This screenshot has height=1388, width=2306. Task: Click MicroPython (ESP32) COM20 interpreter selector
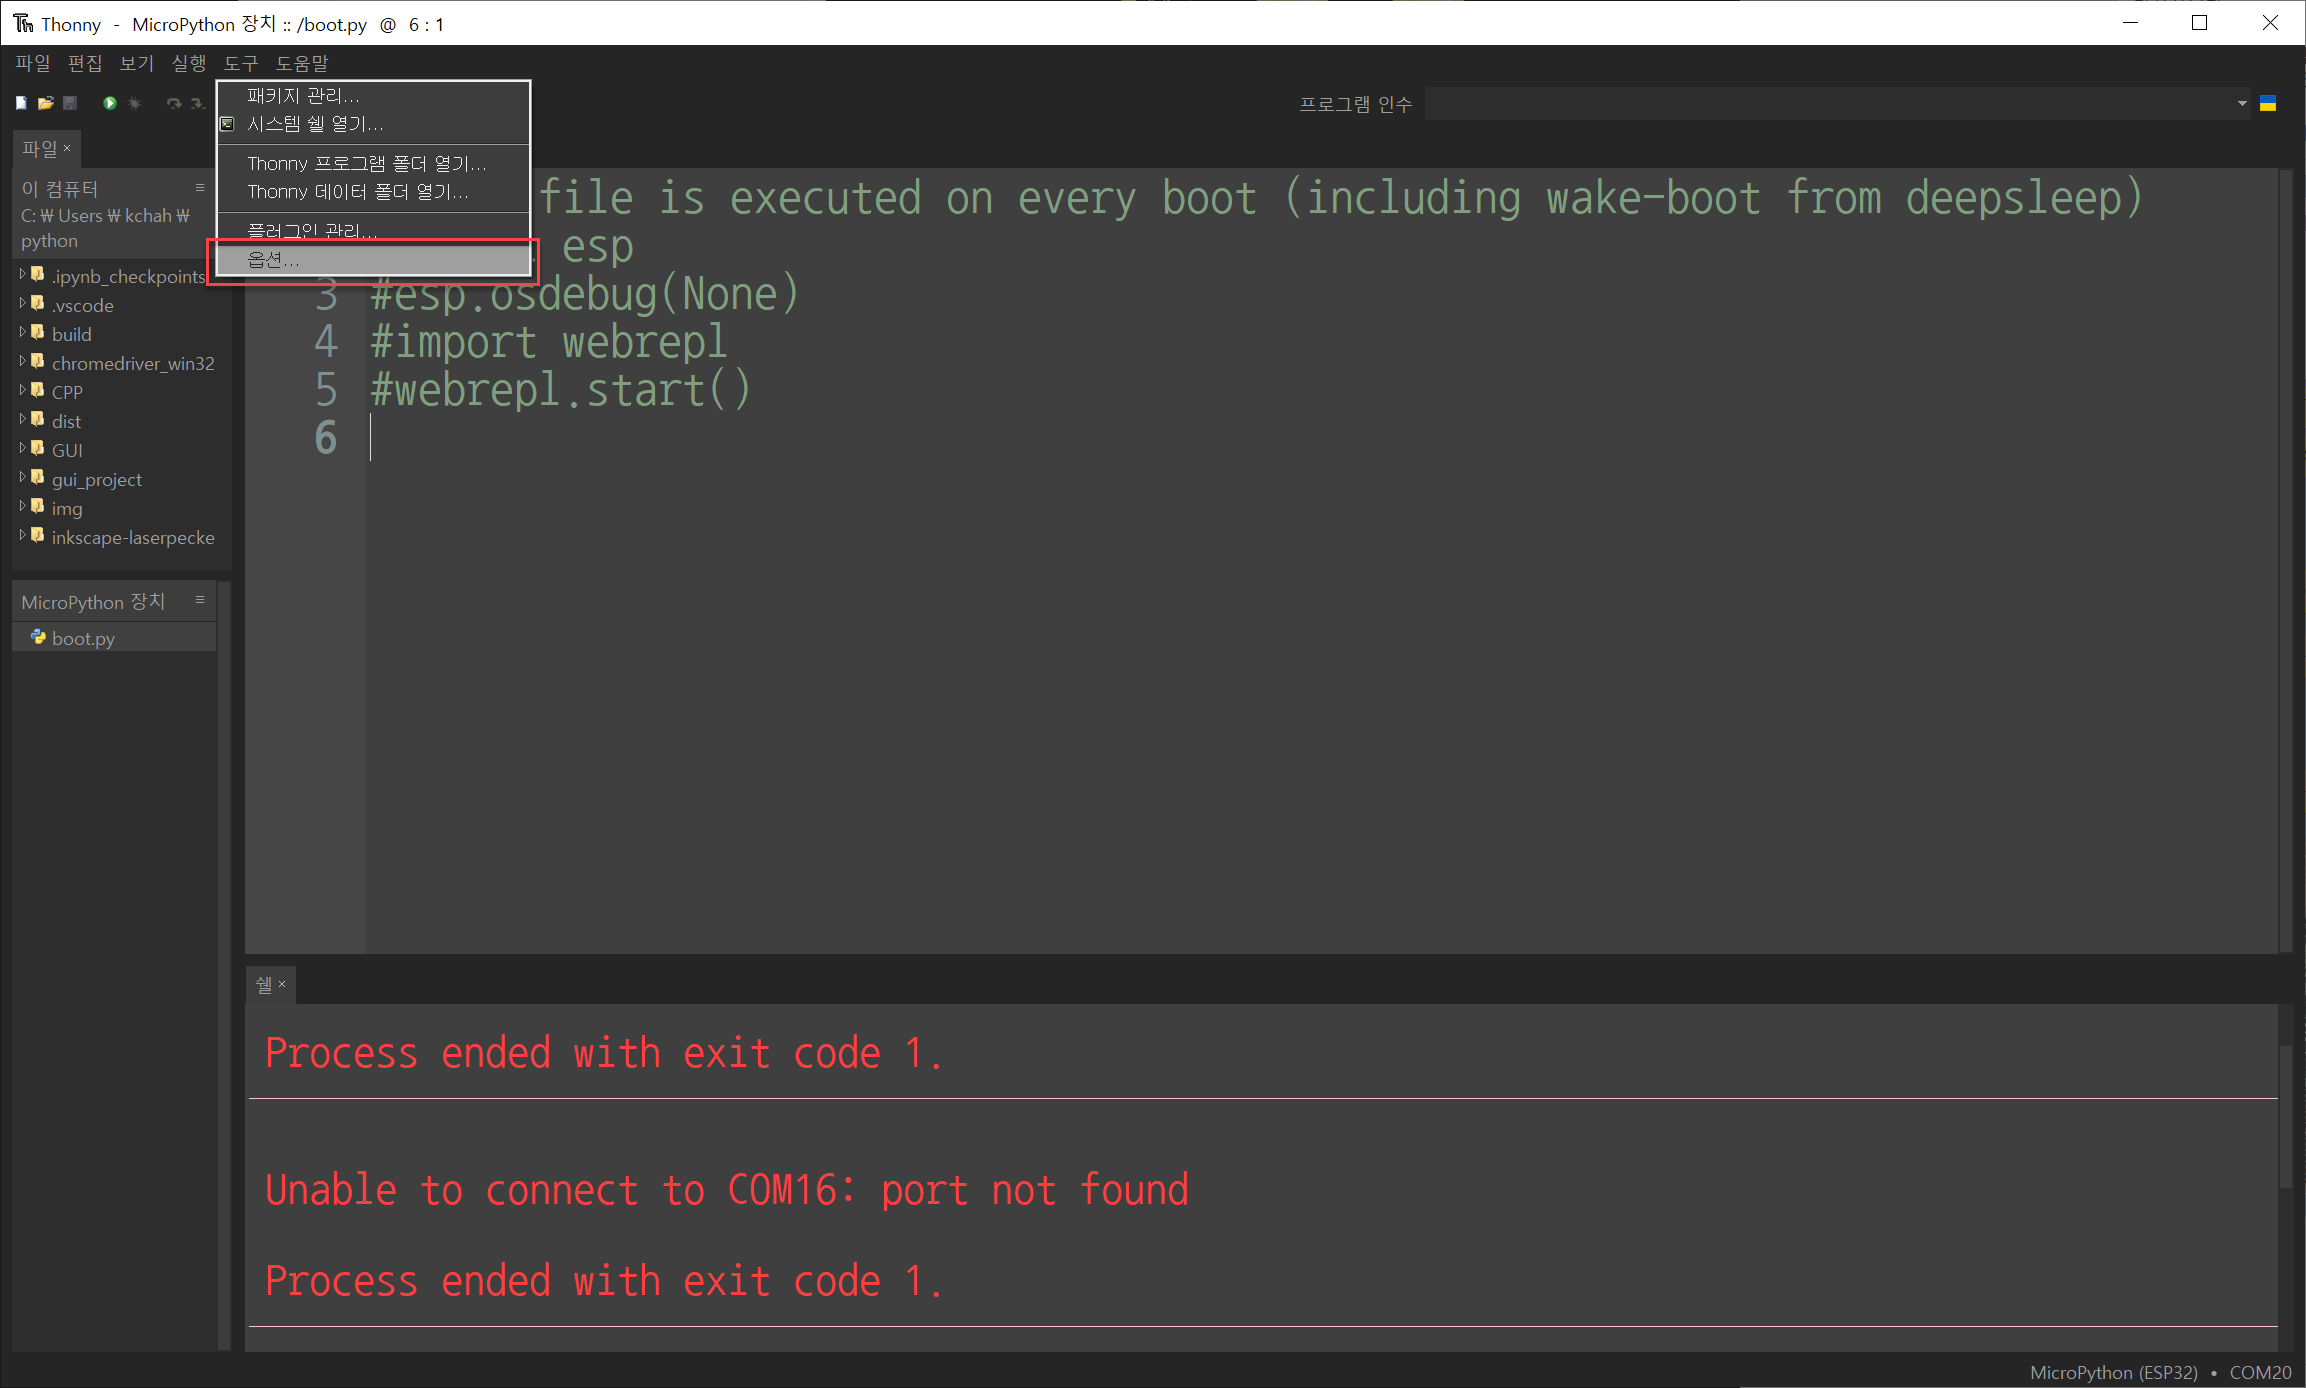coord(2159,1372)
